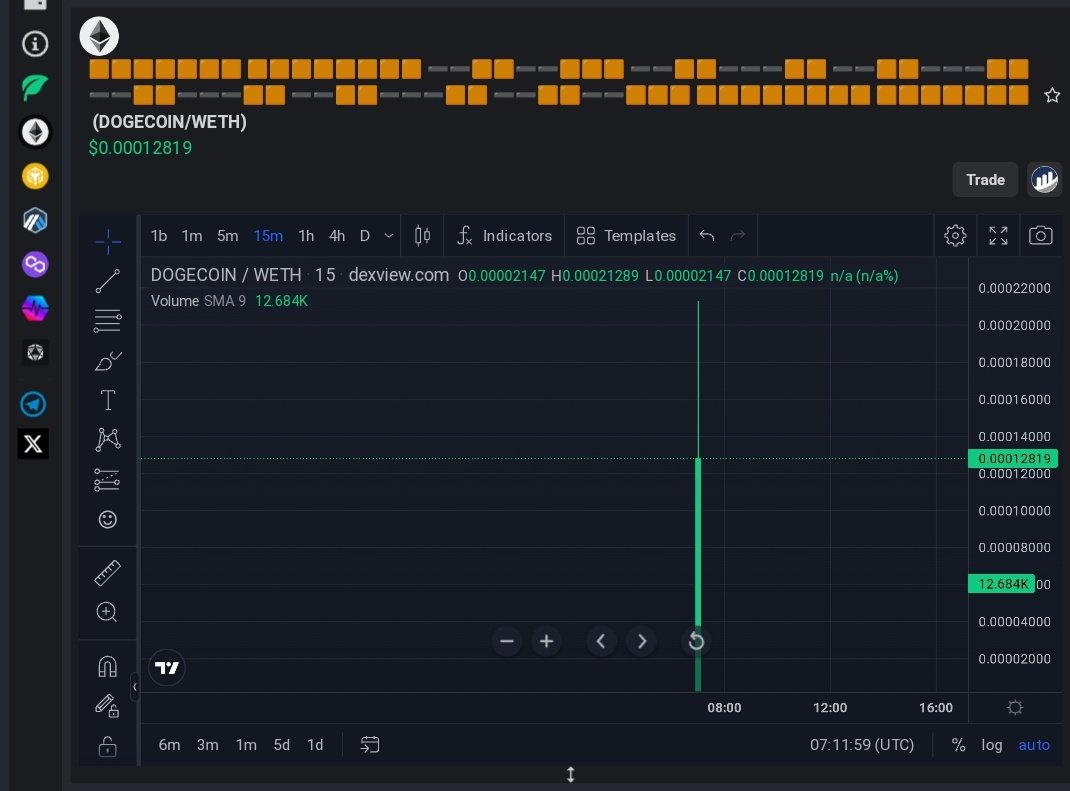1070x791 pixels.
Task: Select the Text annotation tool
Action: [x=107, y=400]
